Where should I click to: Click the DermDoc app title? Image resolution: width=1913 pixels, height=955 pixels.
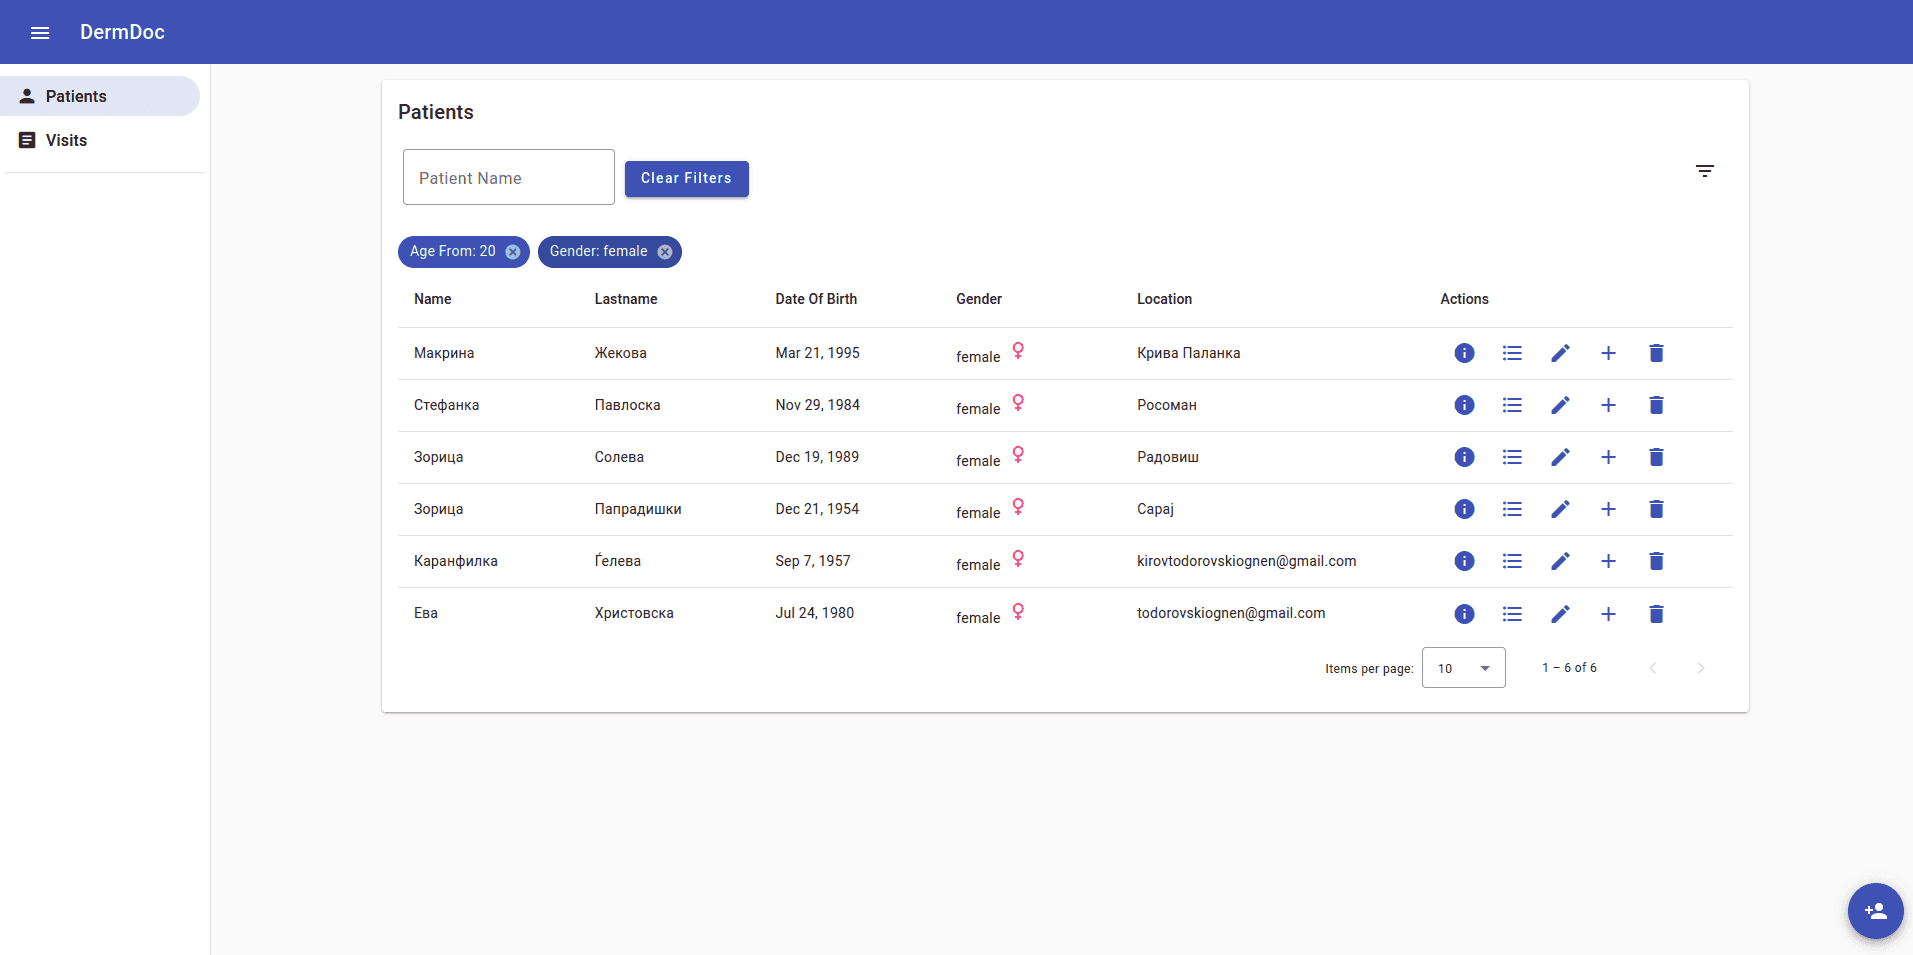122,32
